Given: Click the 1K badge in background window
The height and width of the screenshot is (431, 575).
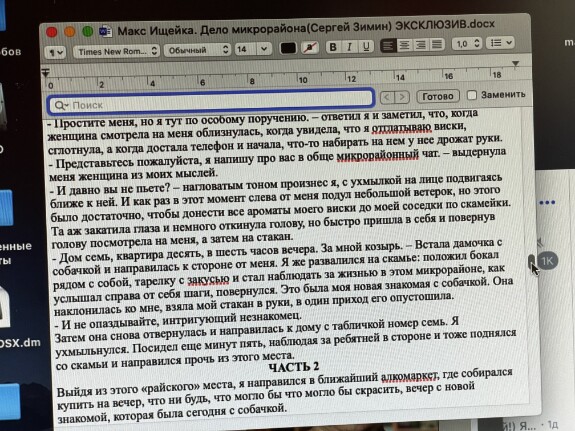Looking at the screenshot, I should point(547,261).
